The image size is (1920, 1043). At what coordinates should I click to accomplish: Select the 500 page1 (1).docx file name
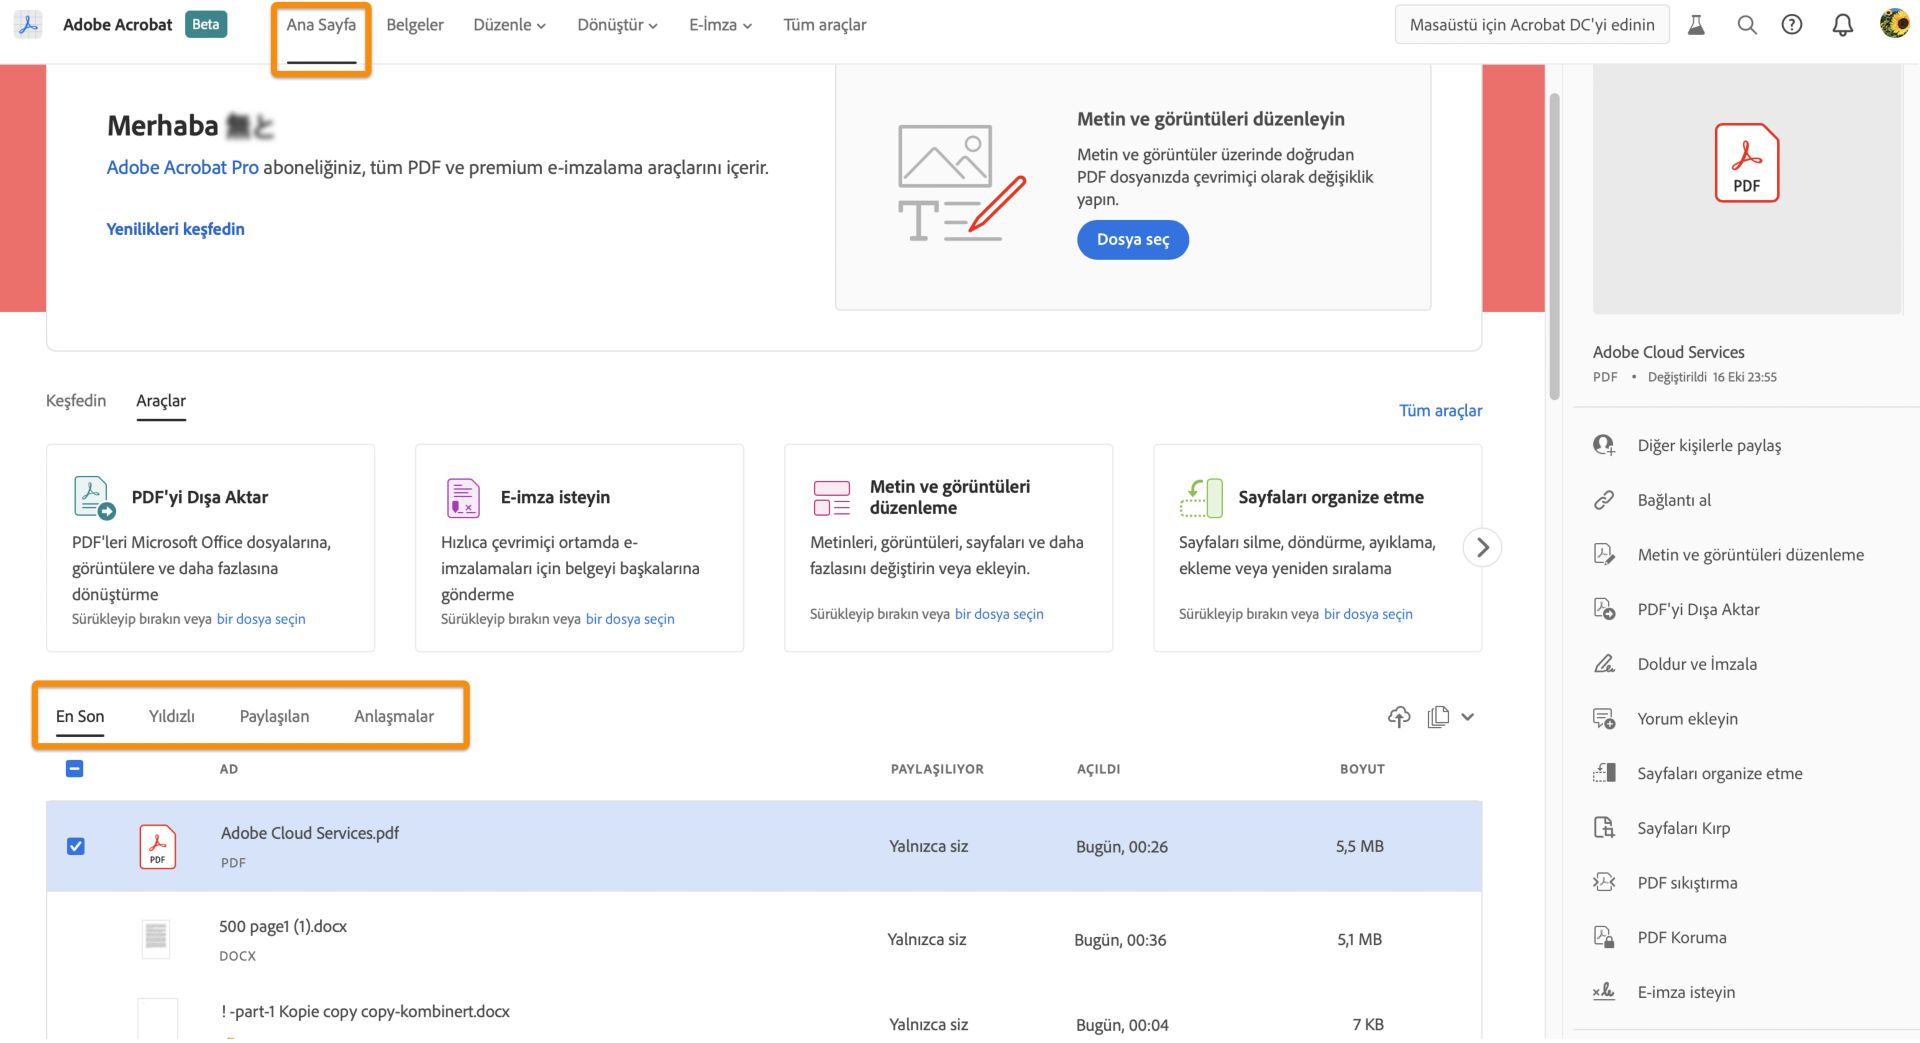click(x=283, y=928)
